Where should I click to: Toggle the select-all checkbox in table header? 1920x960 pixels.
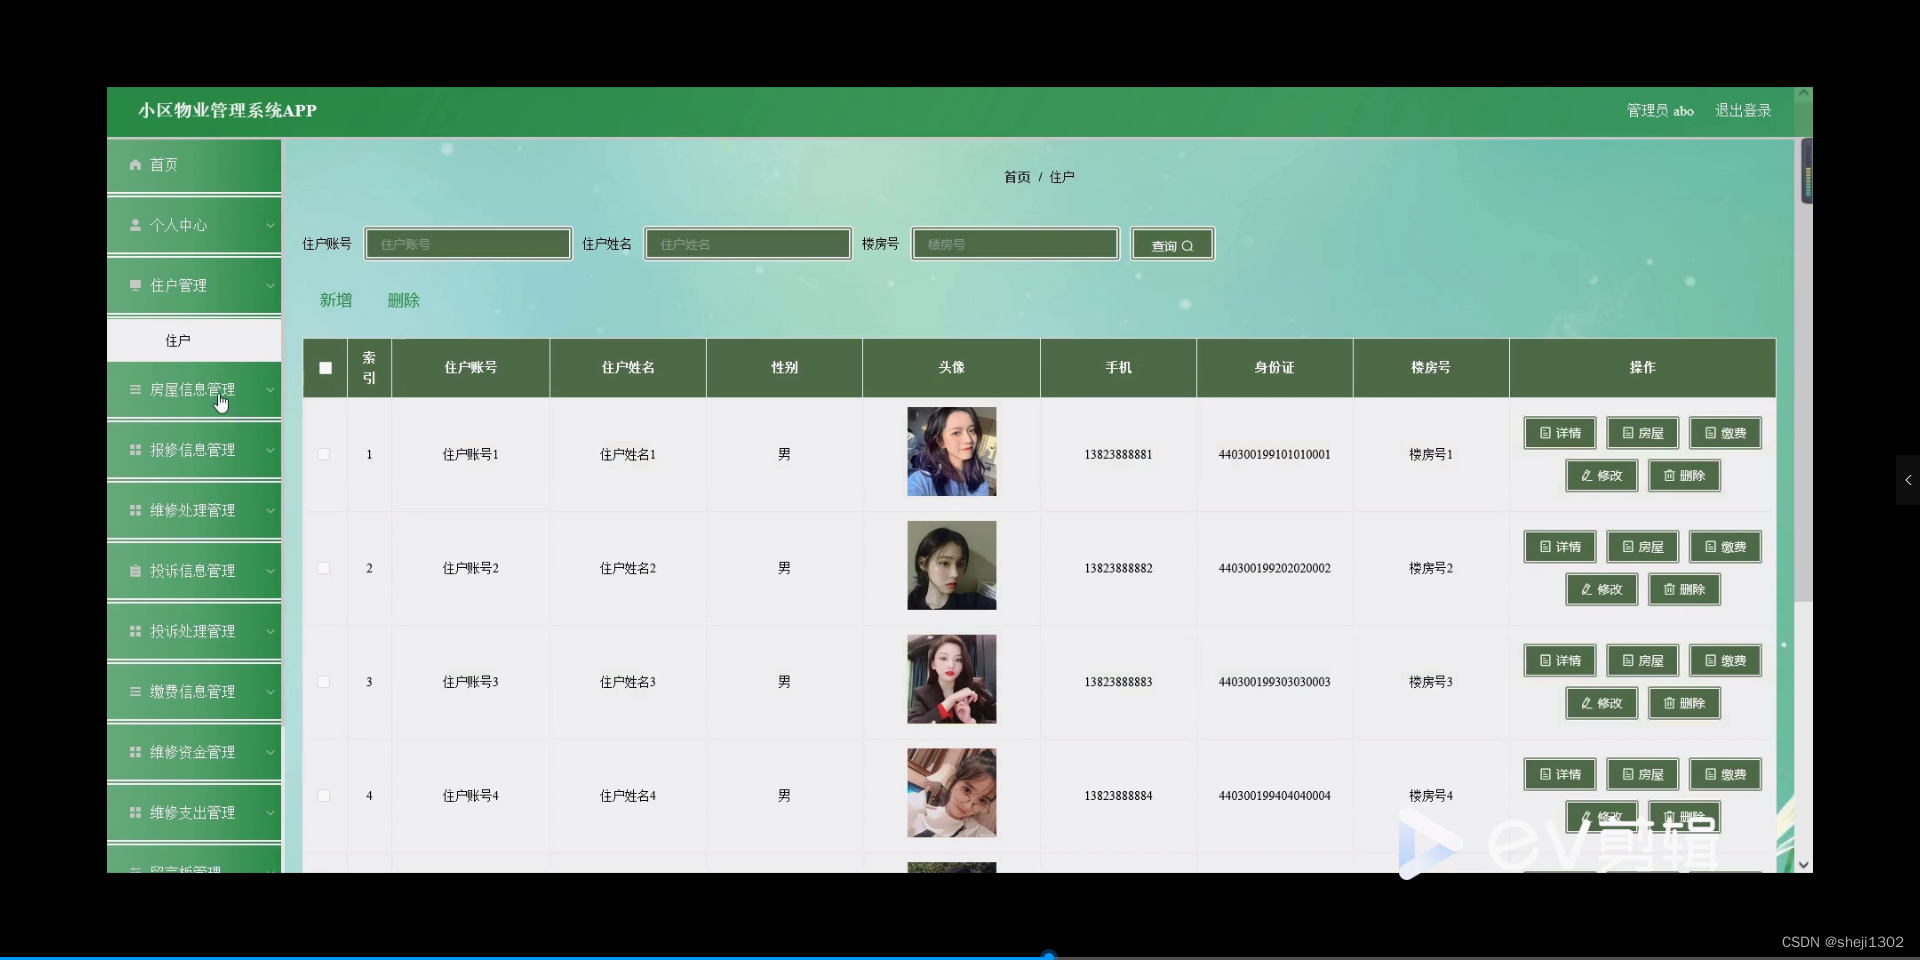click(x=324, y=368)
